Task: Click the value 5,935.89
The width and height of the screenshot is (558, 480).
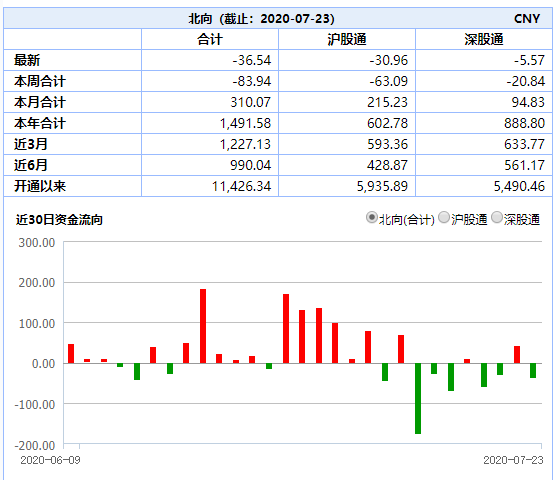Action: (383, 186)
